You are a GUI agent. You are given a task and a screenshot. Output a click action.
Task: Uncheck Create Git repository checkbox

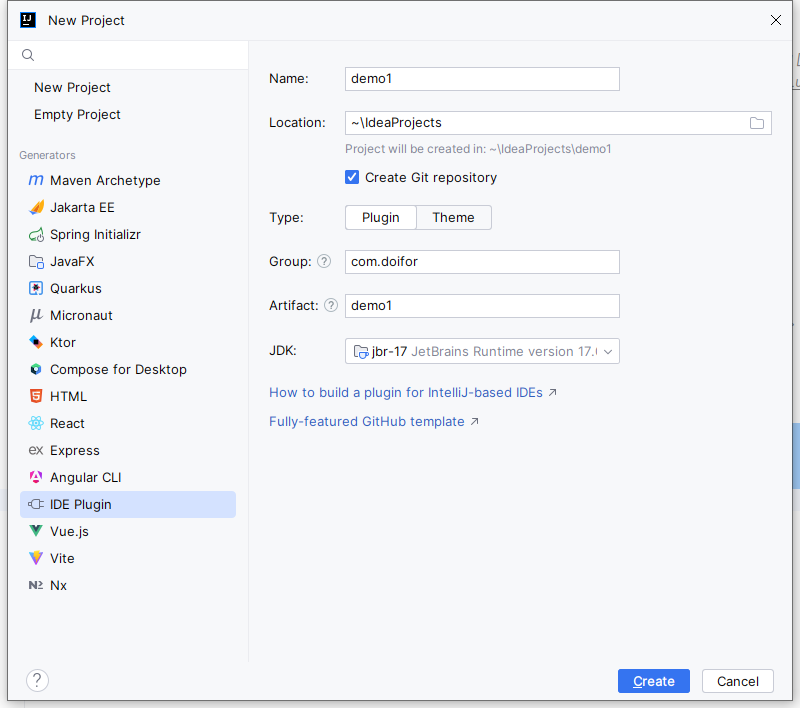pyautogui.click(x=352, y=177)
